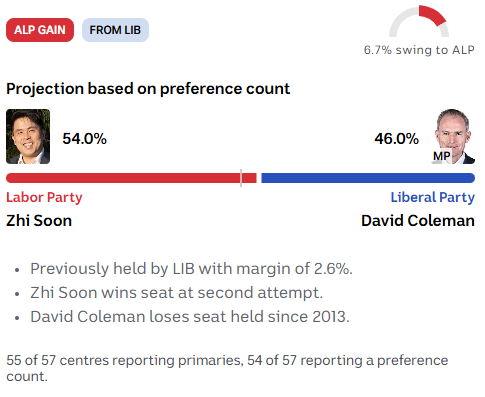Open the Liberal Party link

[x=433, y=197]
